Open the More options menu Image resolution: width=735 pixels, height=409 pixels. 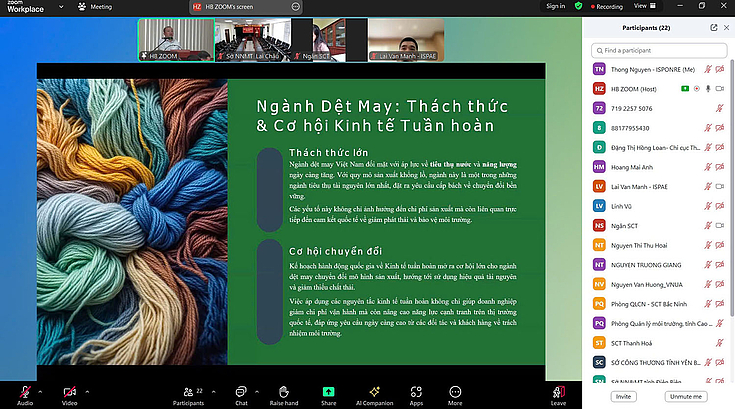tap(455, 393)
